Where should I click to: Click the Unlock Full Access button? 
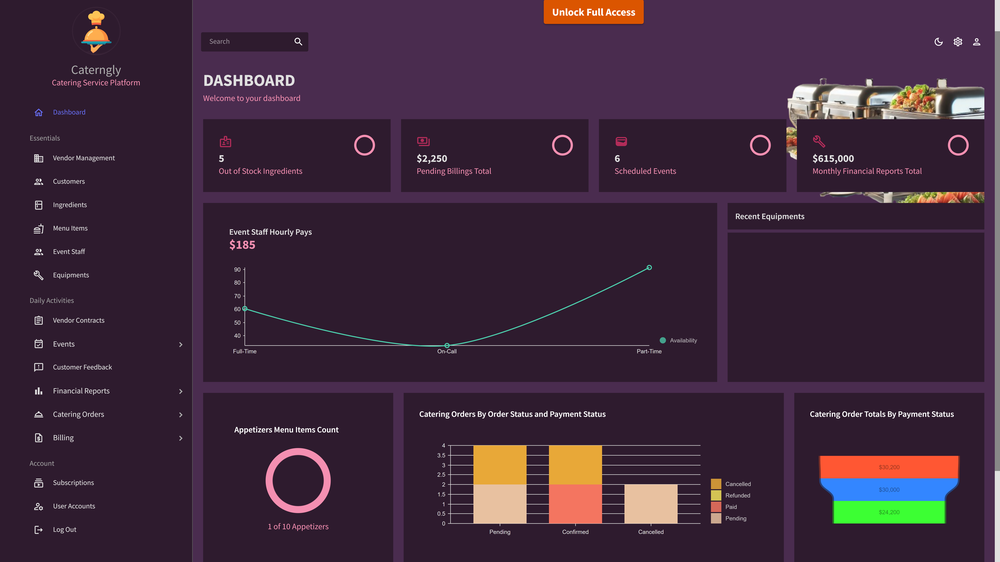(593, 12)
